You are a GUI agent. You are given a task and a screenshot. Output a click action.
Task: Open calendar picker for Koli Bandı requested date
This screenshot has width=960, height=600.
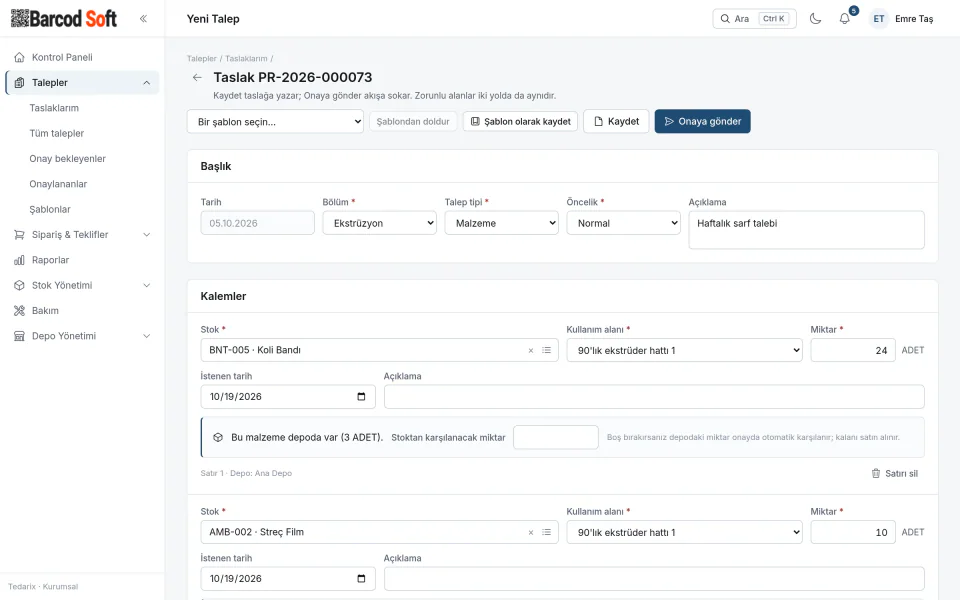tap(361, 397)
